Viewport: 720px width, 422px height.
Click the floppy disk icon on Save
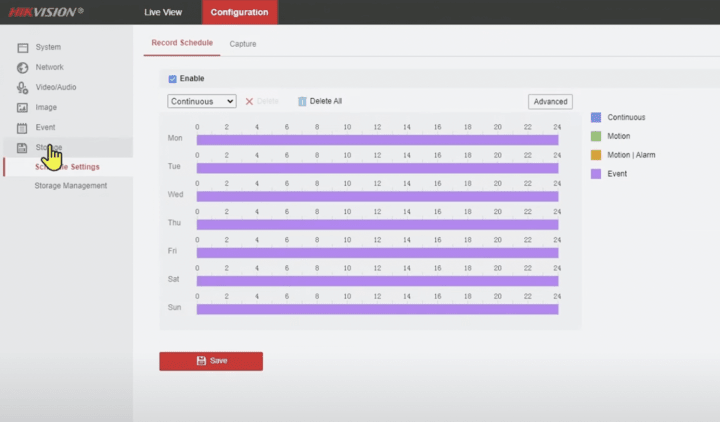pyautogui.click(x=201, y=361)
